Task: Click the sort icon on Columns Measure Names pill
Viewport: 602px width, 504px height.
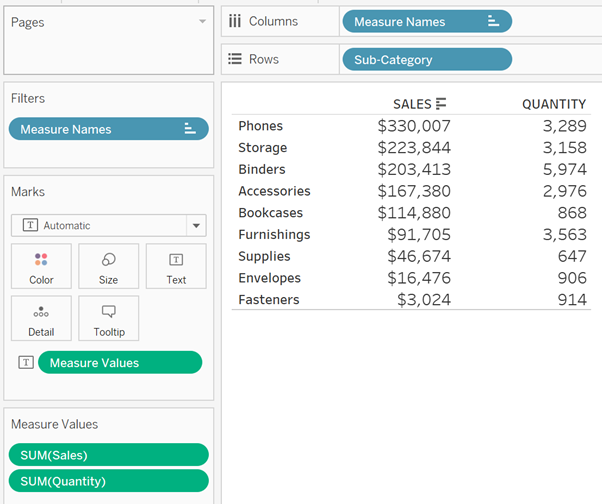Action: (493, 21)
